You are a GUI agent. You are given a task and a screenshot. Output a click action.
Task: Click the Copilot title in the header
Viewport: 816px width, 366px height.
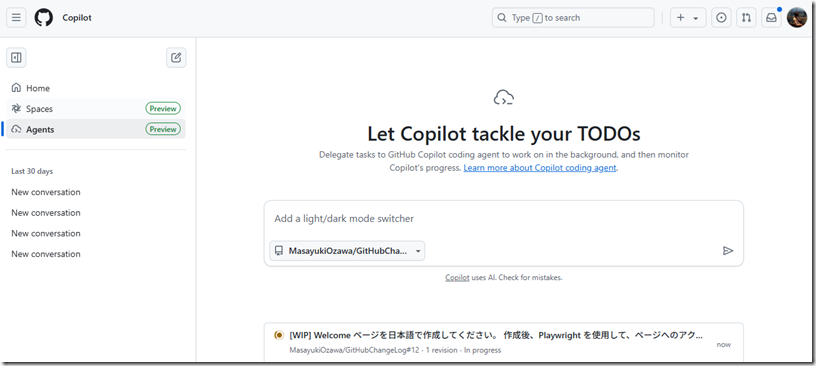click(x=77, y=18)
